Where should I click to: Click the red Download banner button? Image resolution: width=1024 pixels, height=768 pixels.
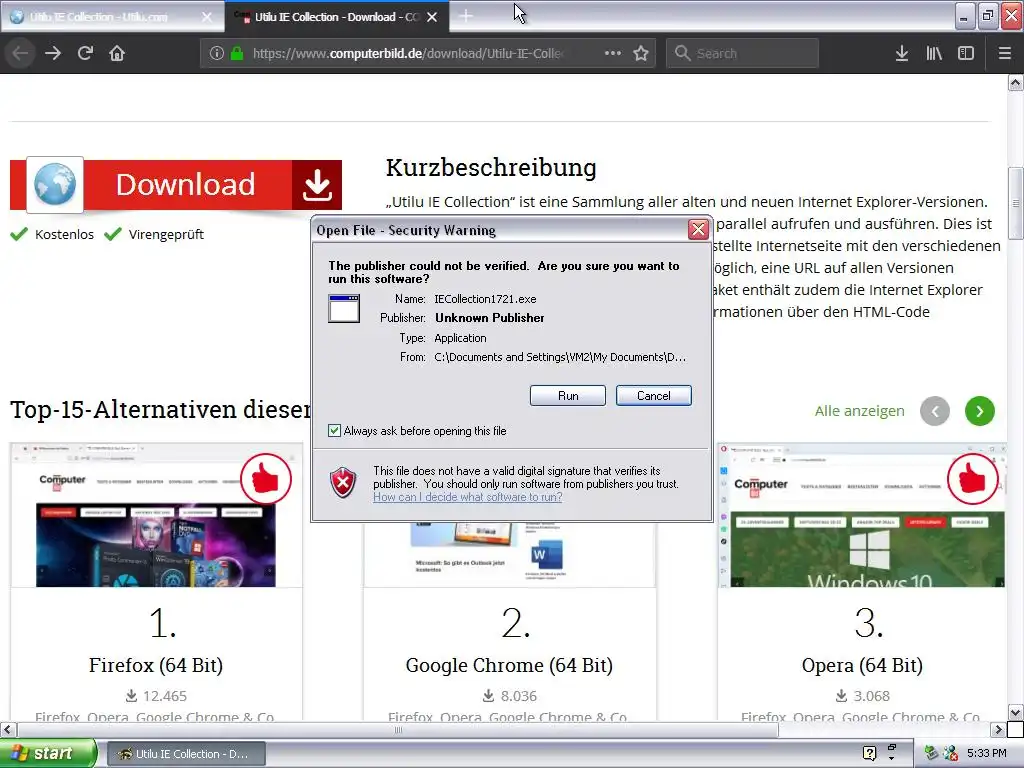click(176, 185)
